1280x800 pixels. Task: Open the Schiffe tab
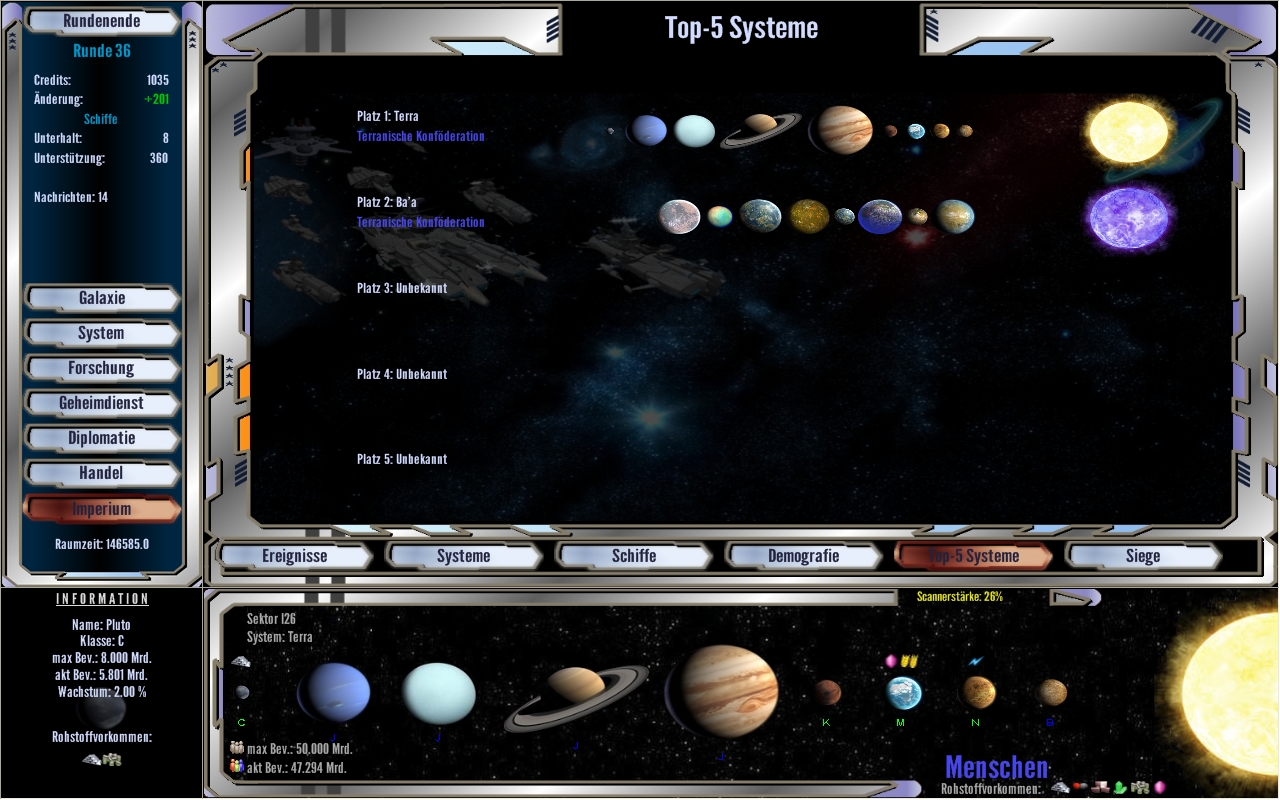pos(633,556)
